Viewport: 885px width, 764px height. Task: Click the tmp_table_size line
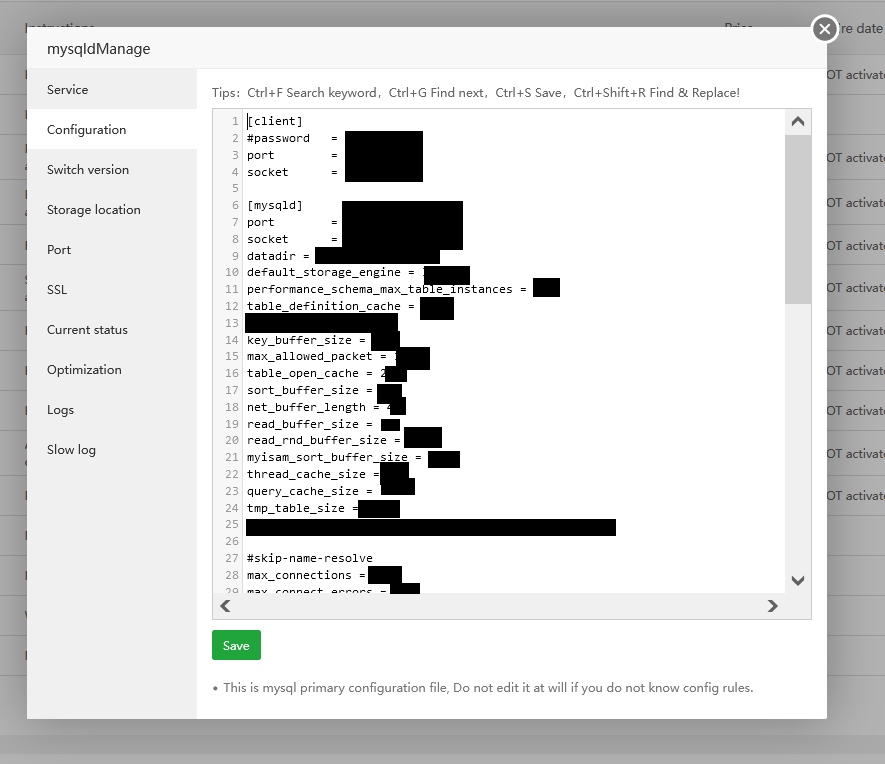(303, 508)
